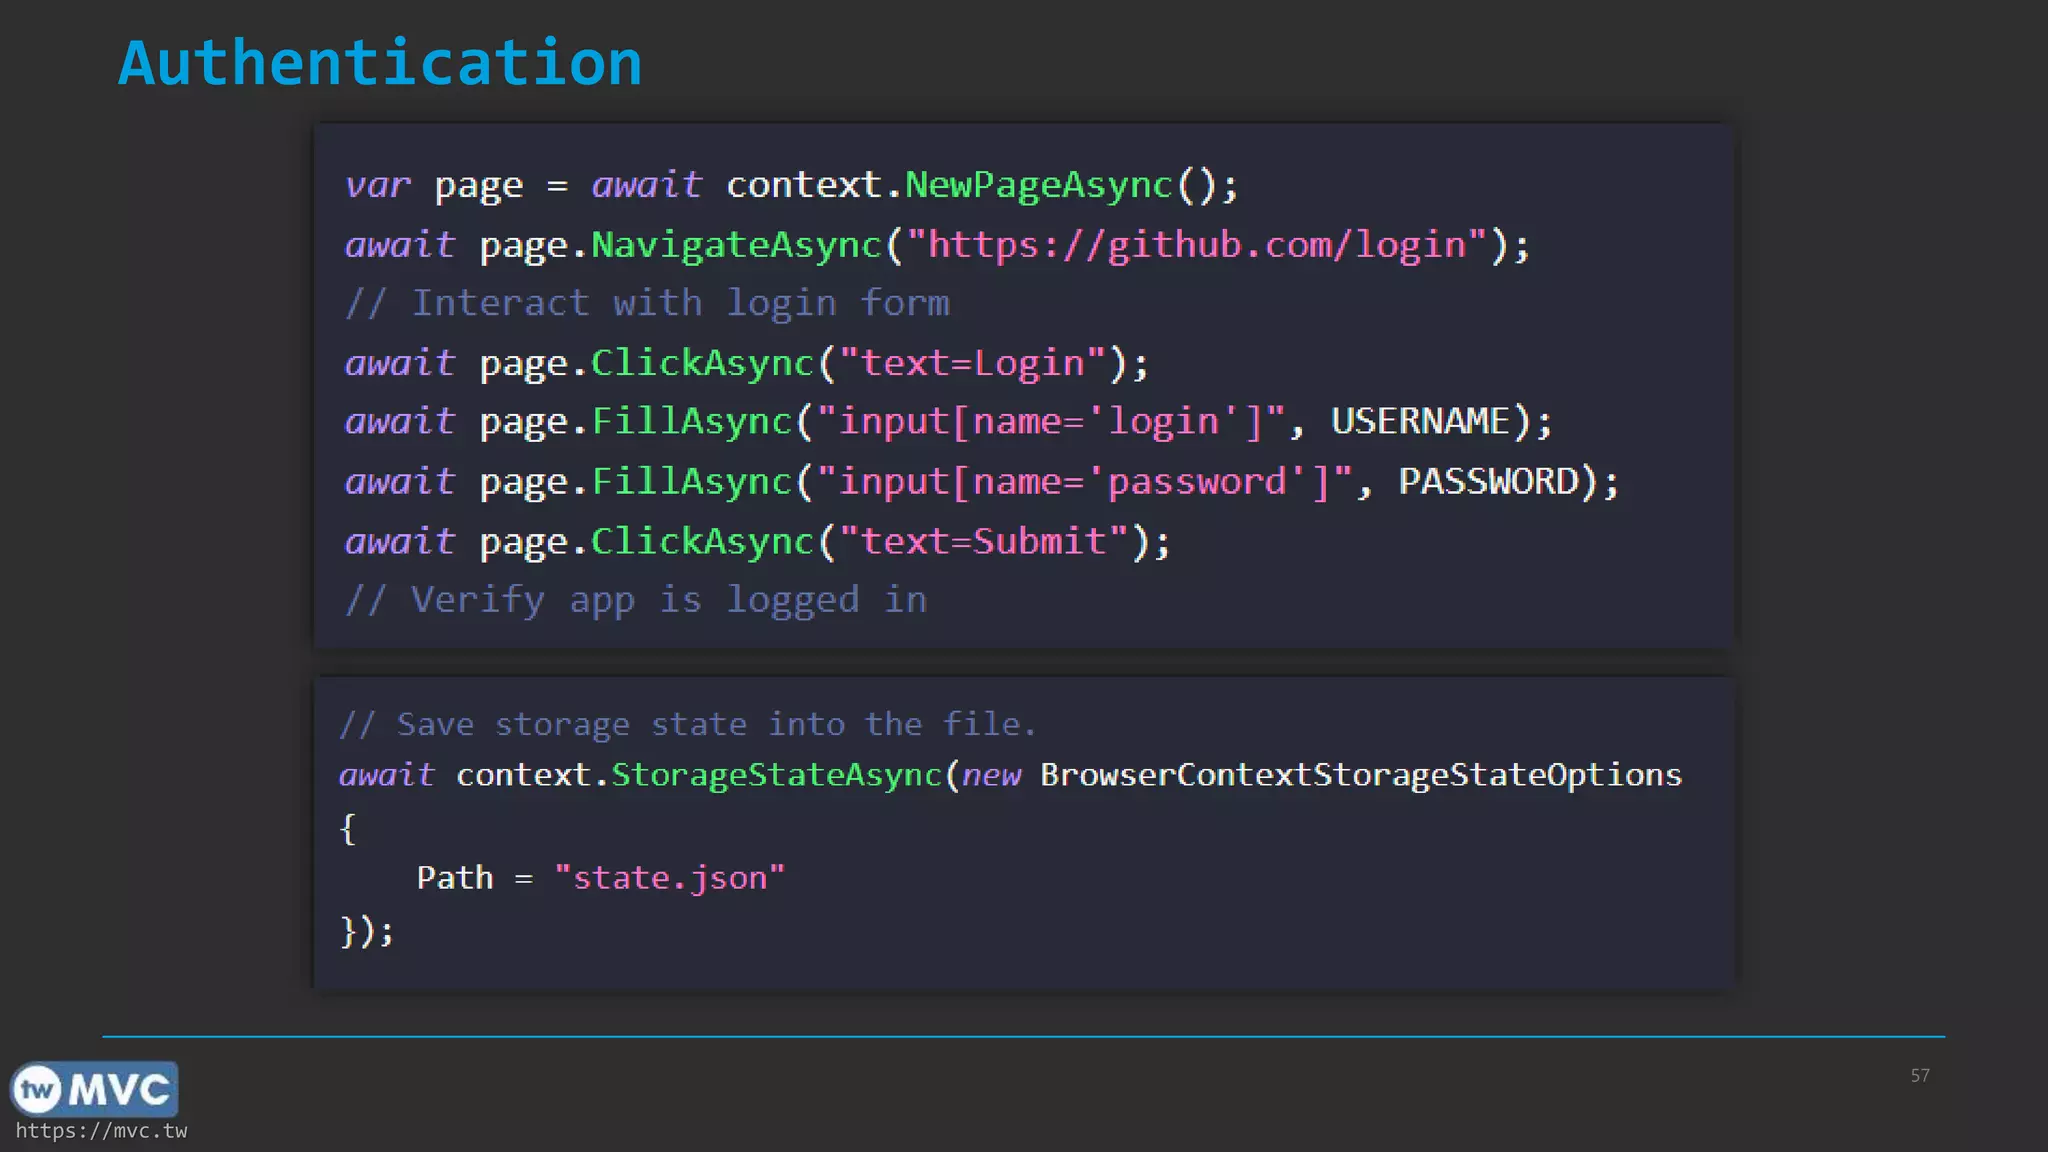This screenshot has width=2048, height=1152.
Task: Click the comment '// Verify app is logged in'
Action: [x=636, y=600]
